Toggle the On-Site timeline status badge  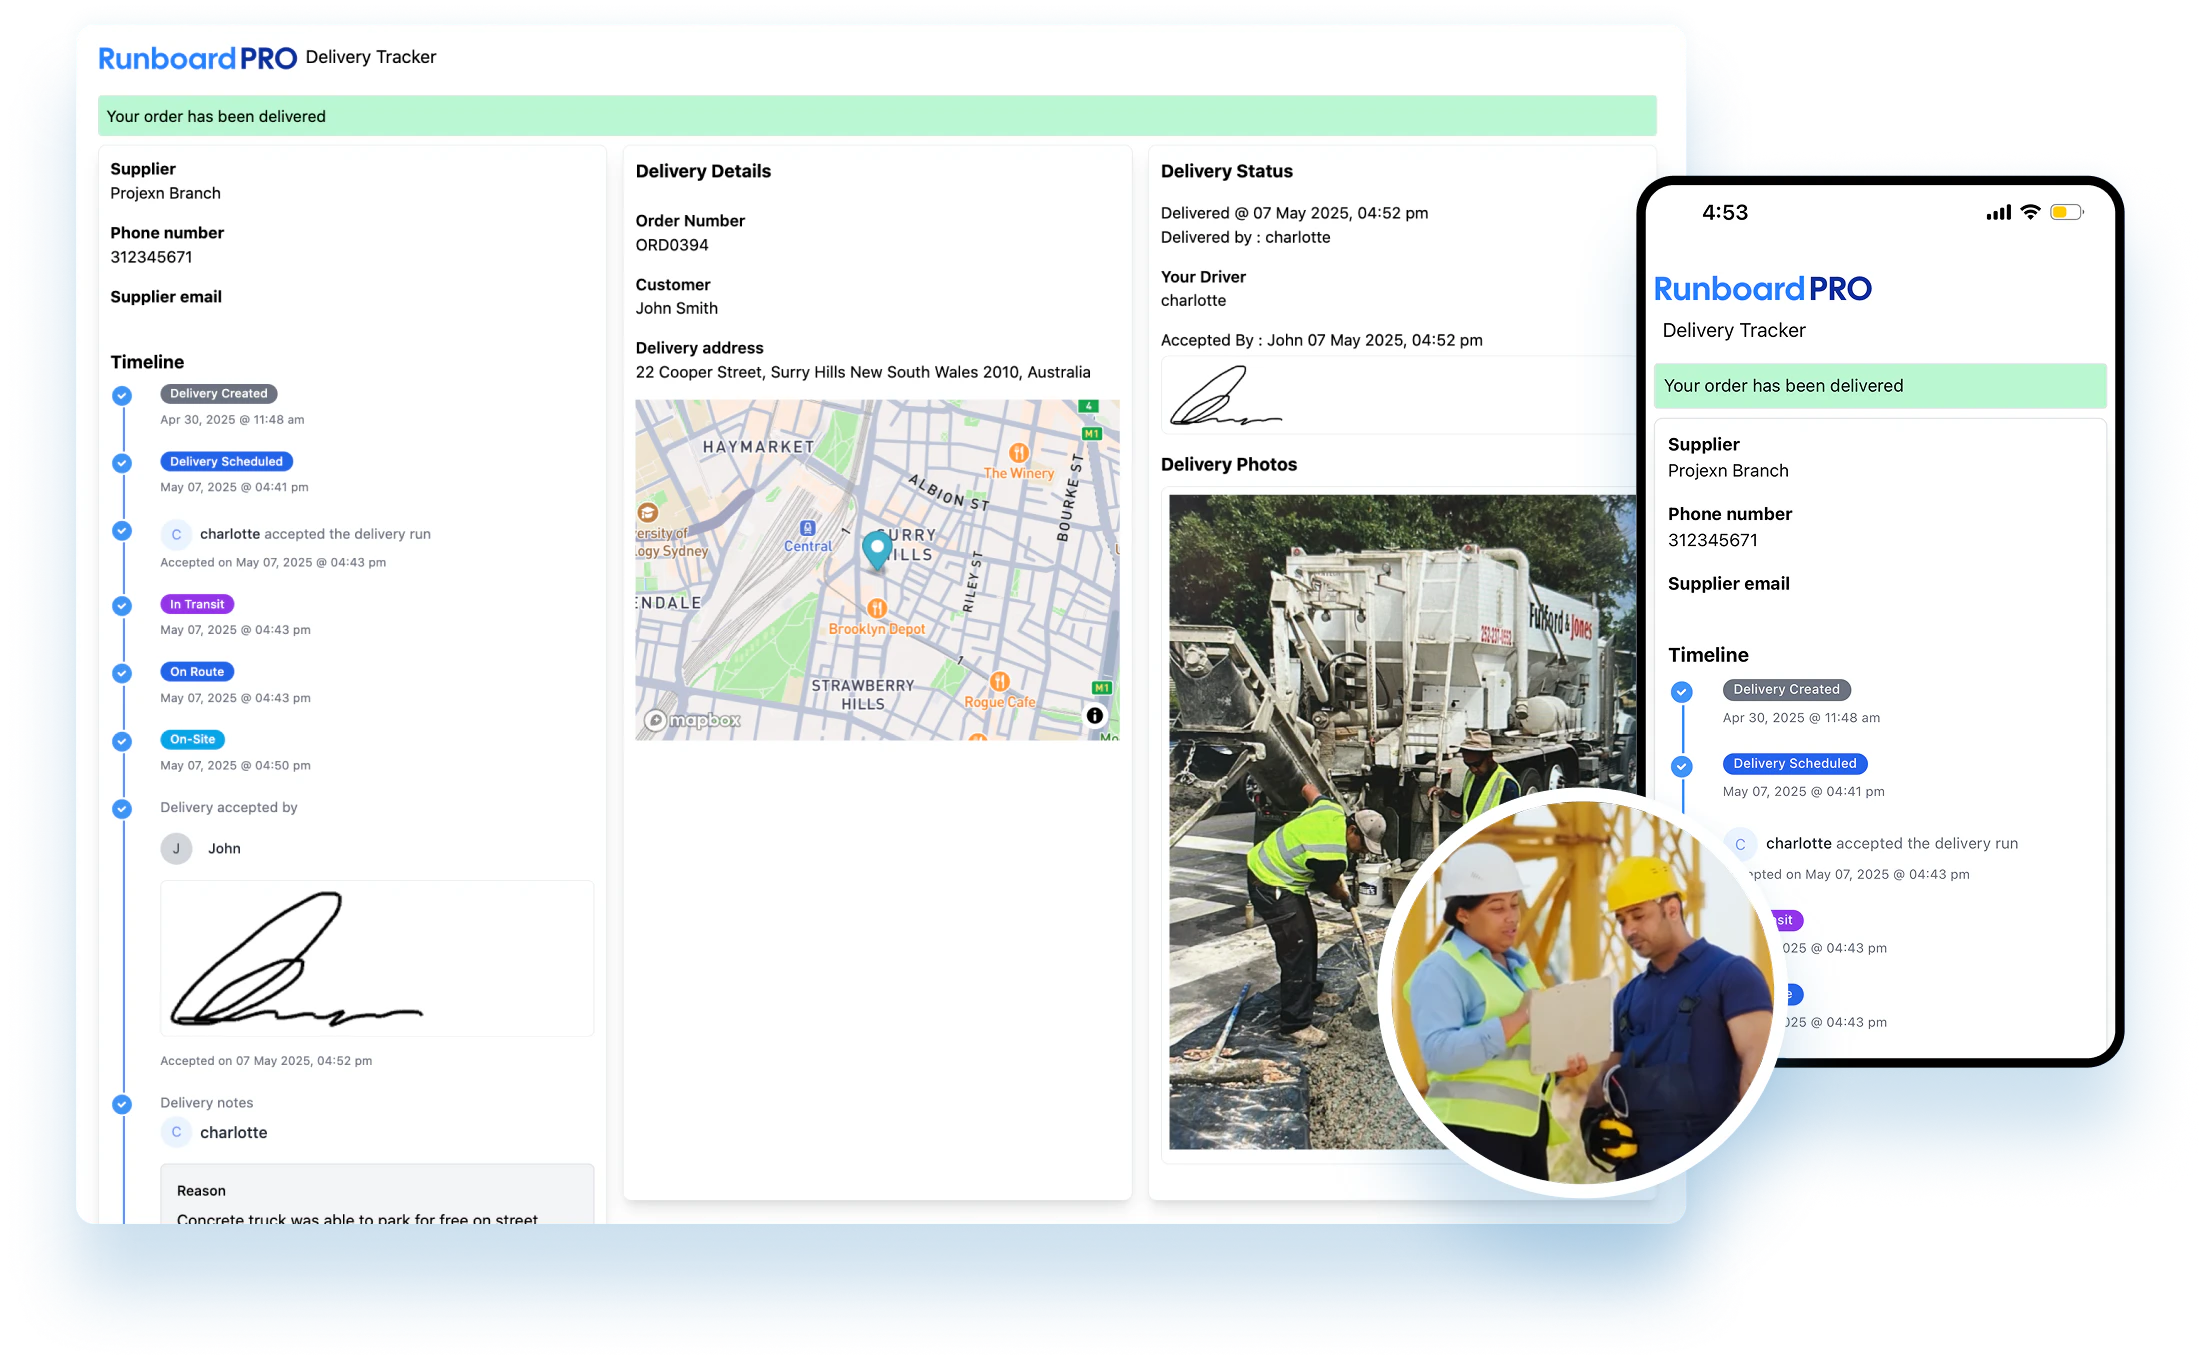coord(190,739)
